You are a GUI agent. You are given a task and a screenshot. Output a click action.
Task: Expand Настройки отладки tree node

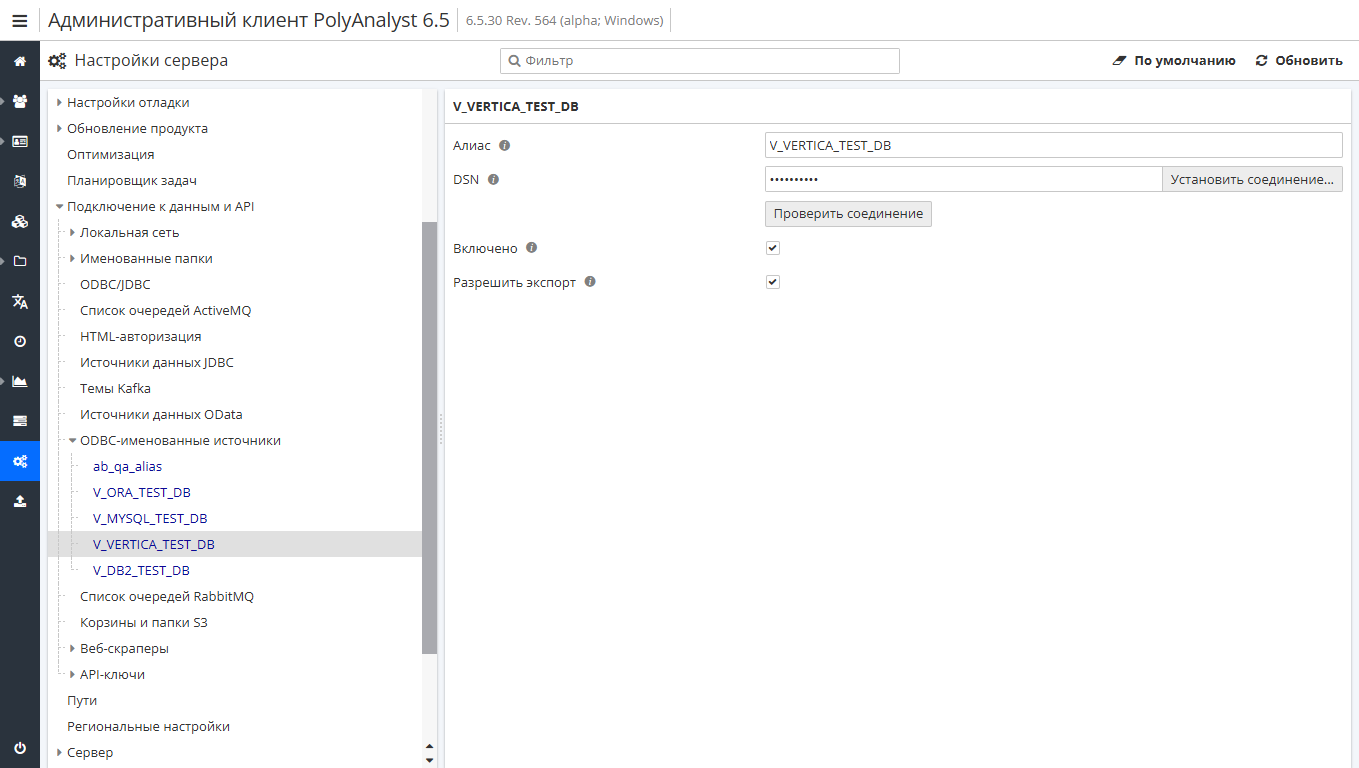coord(59,102)
